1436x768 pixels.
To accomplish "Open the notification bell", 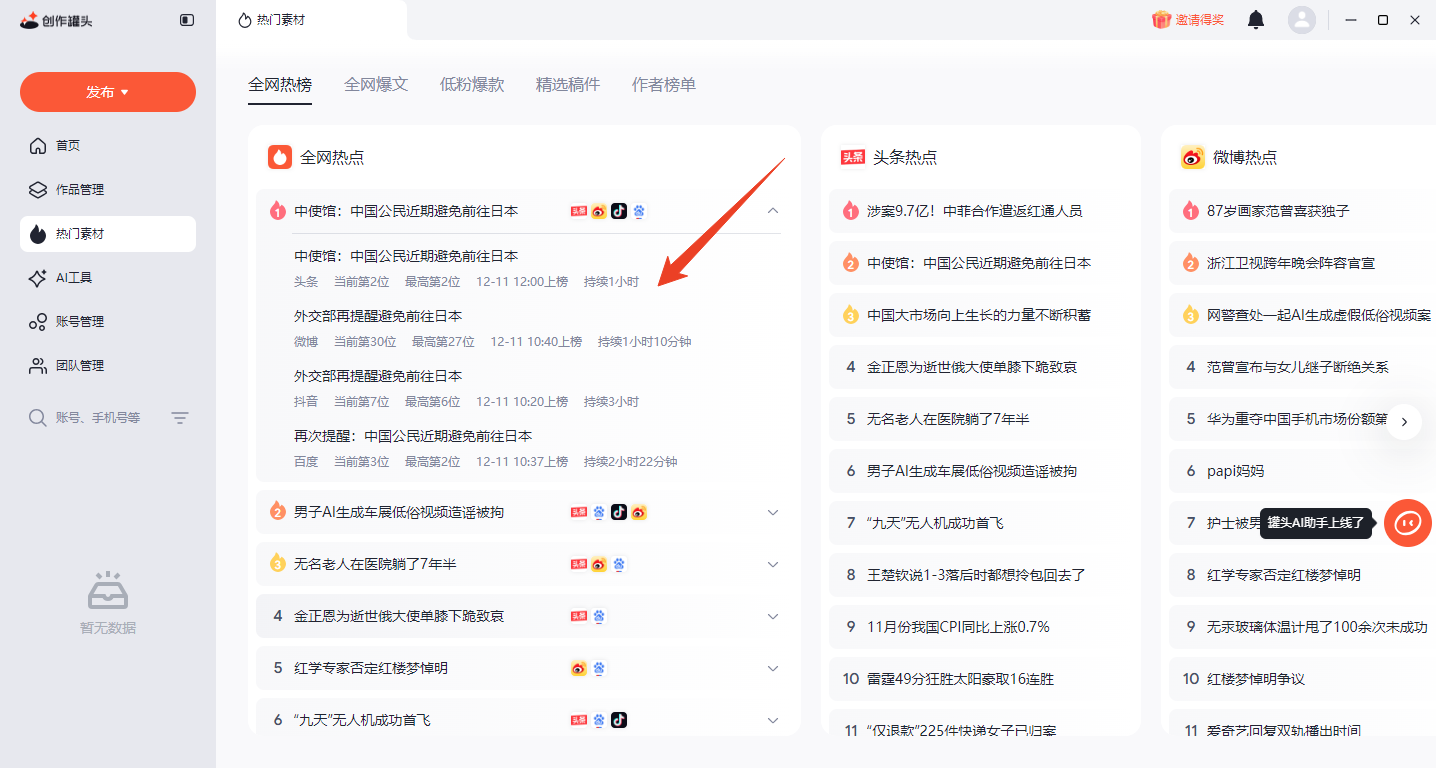I will pyautogui.click(x=1256, y=19).
